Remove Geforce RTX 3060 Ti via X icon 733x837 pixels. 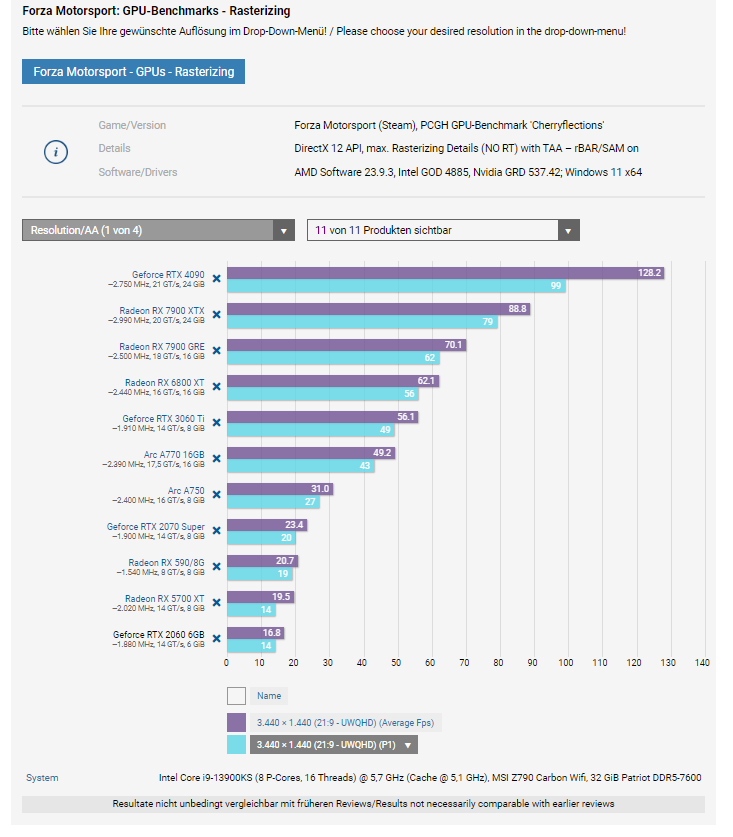click(216, 423)
